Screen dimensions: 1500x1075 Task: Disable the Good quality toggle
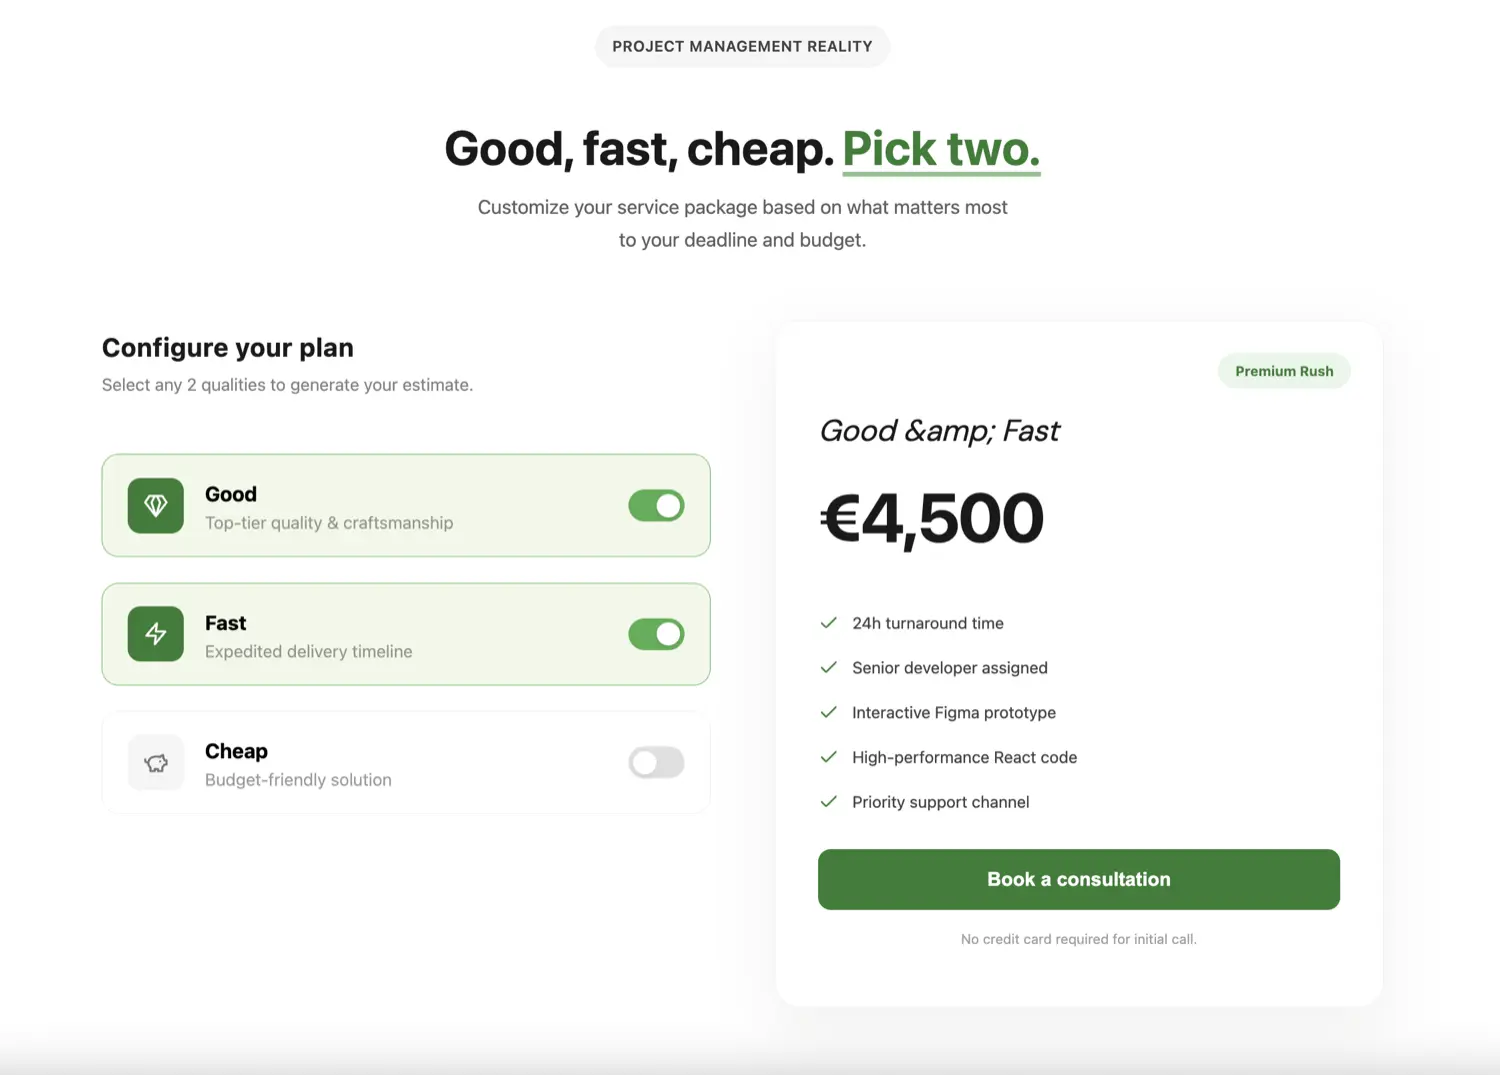pyautogui.click(x=656, y=505)
